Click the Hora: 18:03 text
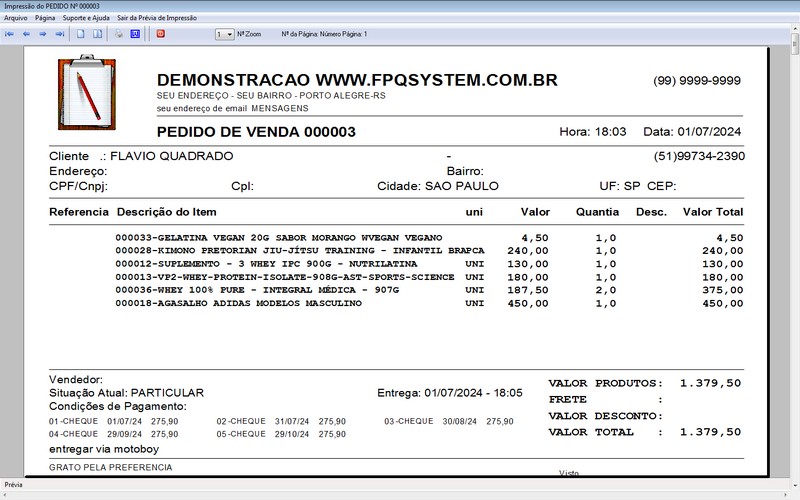 pos(593,132)
